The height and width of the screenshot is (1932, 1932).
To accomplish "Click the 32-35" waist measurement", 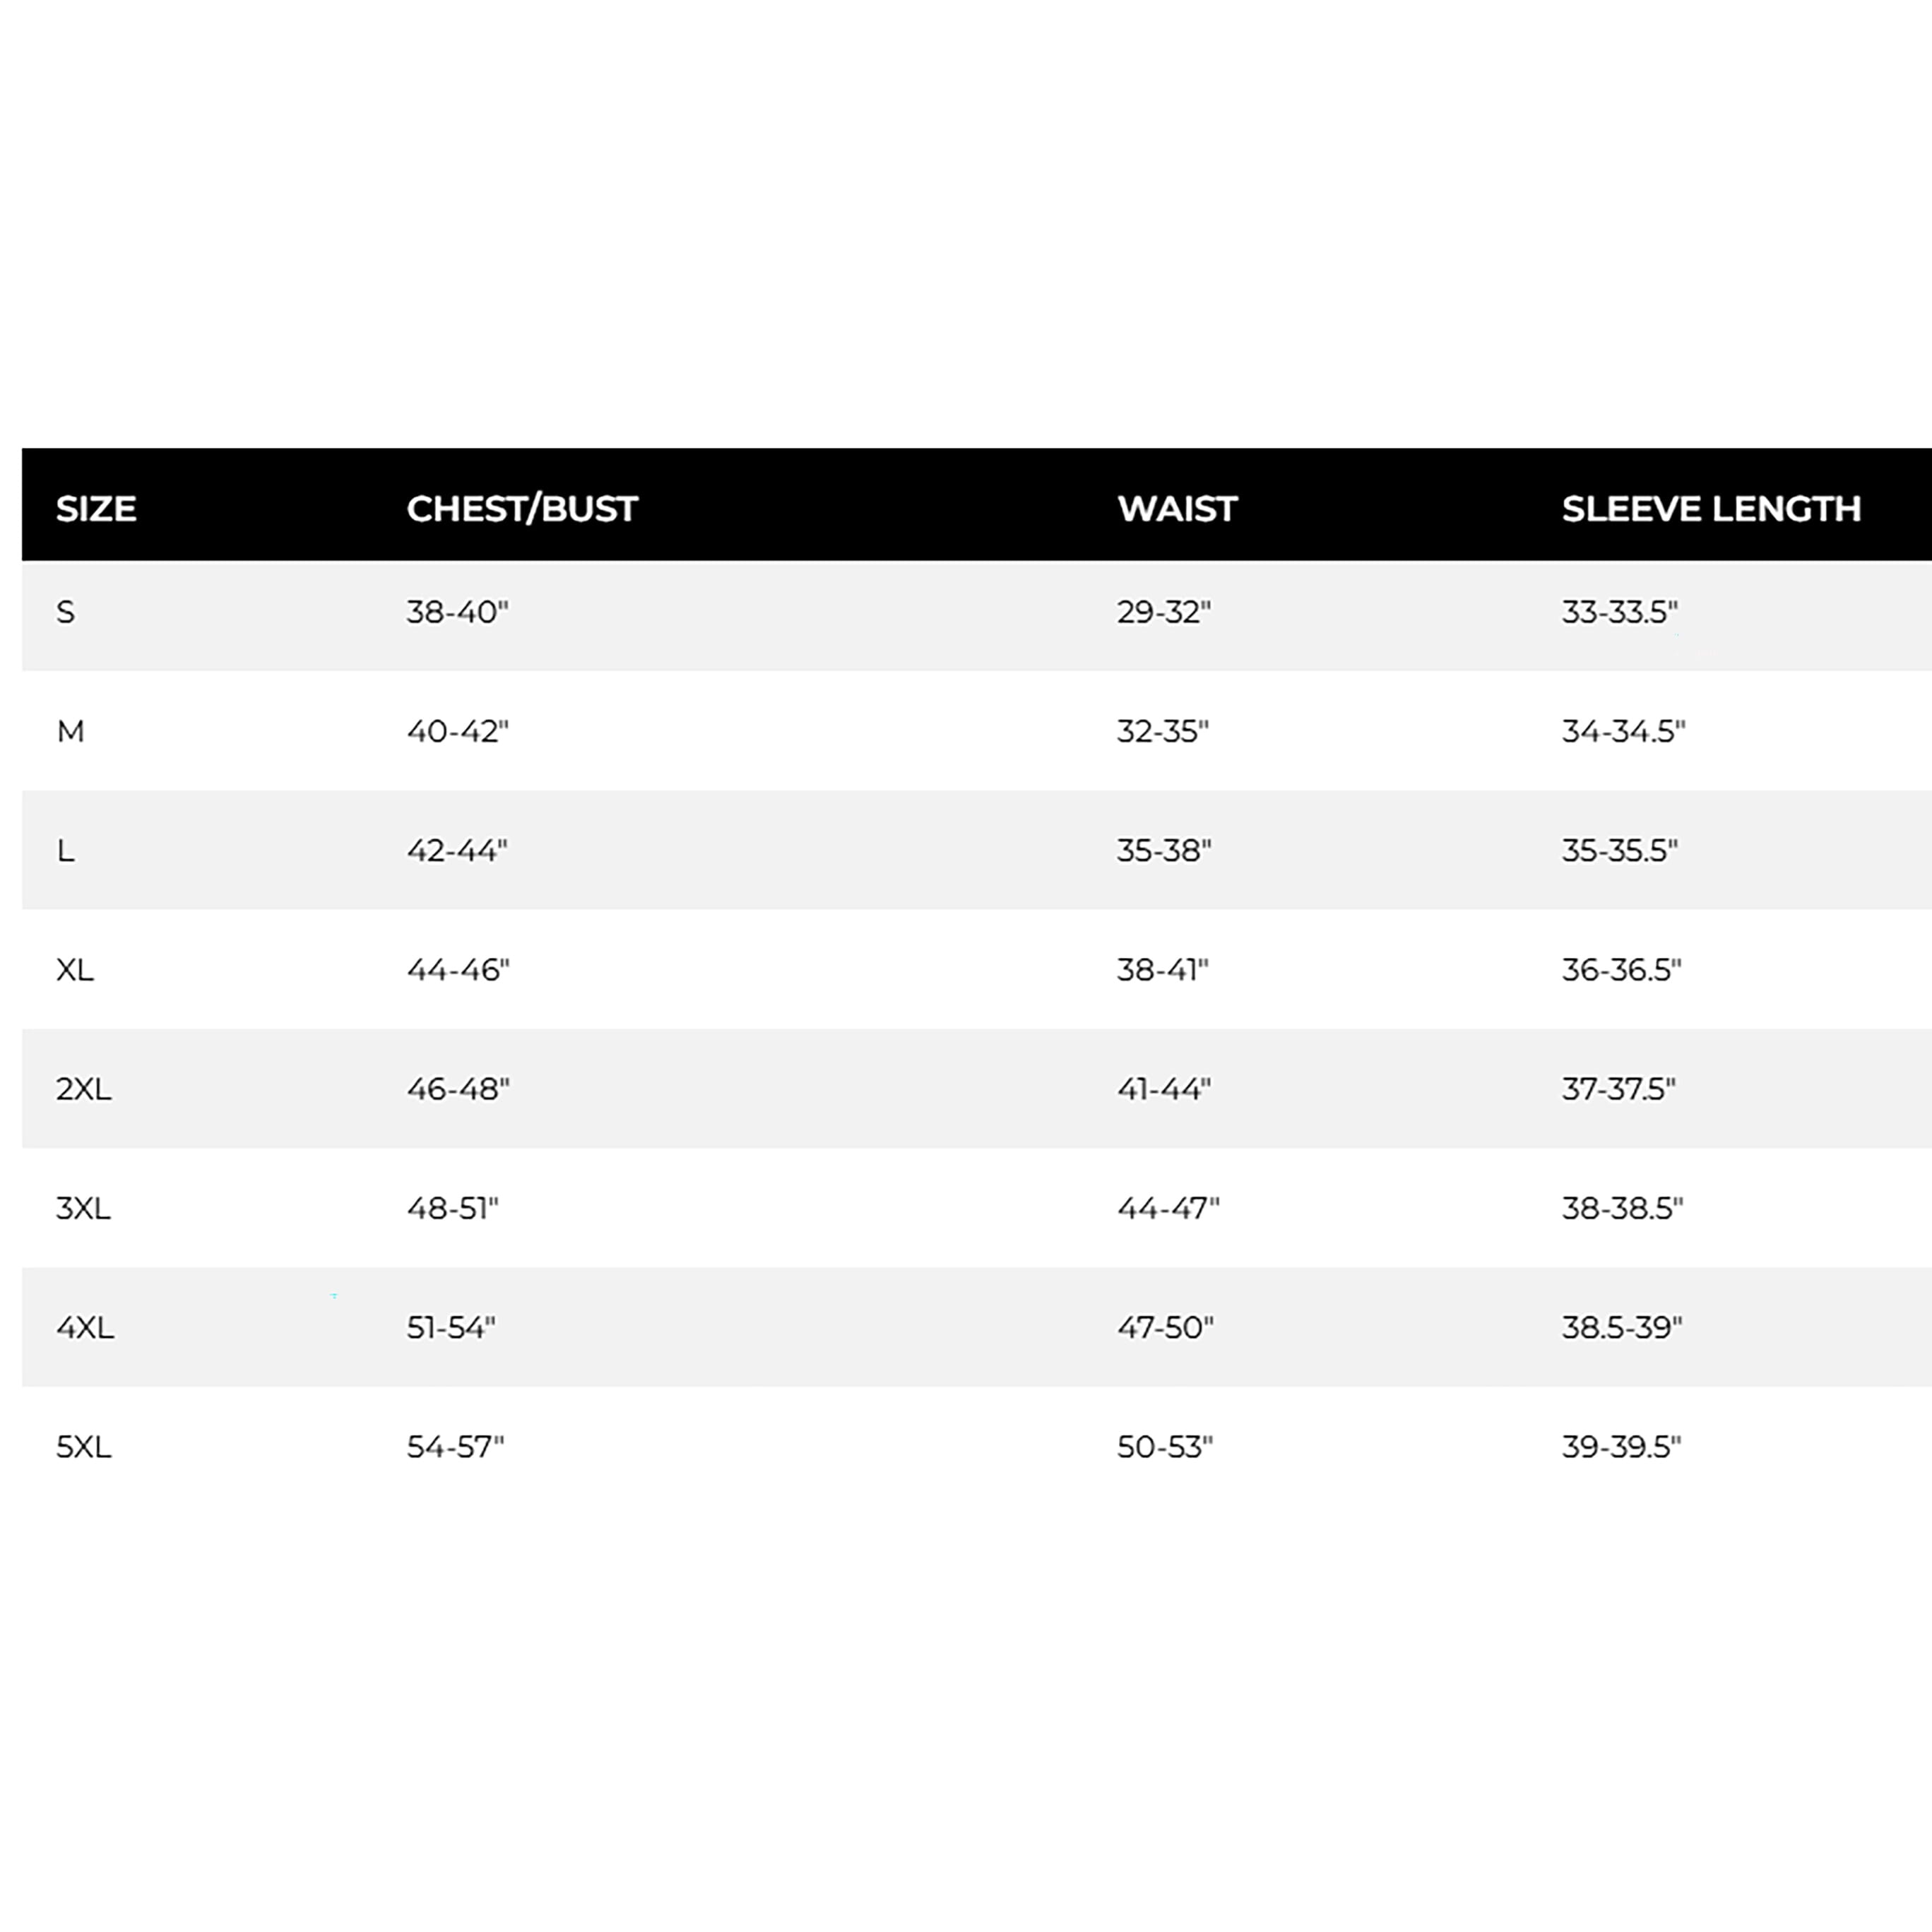I will click(1162, 731).
